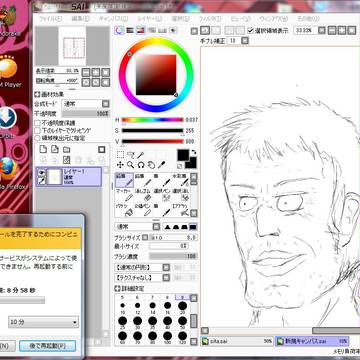Image resolution: width=360 pixels, height=360 pixels.
Task: Open the 【通常の円形】 brush shape dropdown
Action: click(x=166, y=267)
